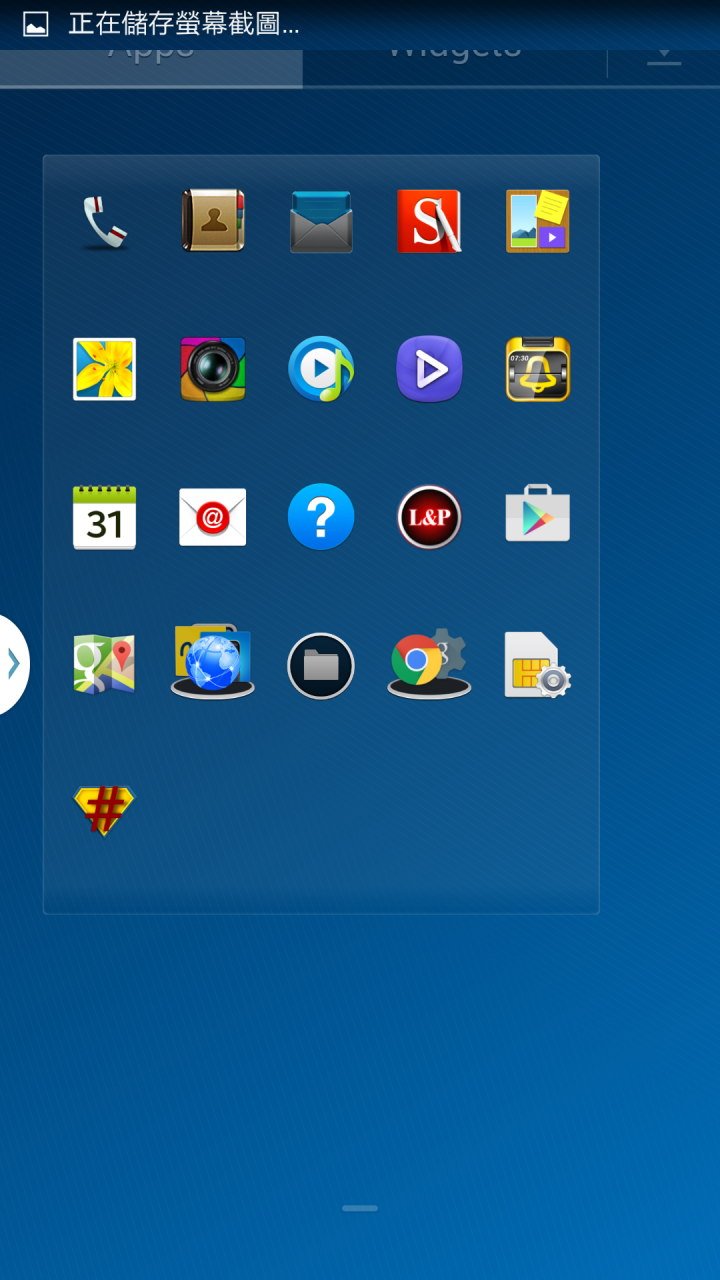Open the Phone dialer app
The width and height of the screenshot is (720, 1280).
coord(105,221)
